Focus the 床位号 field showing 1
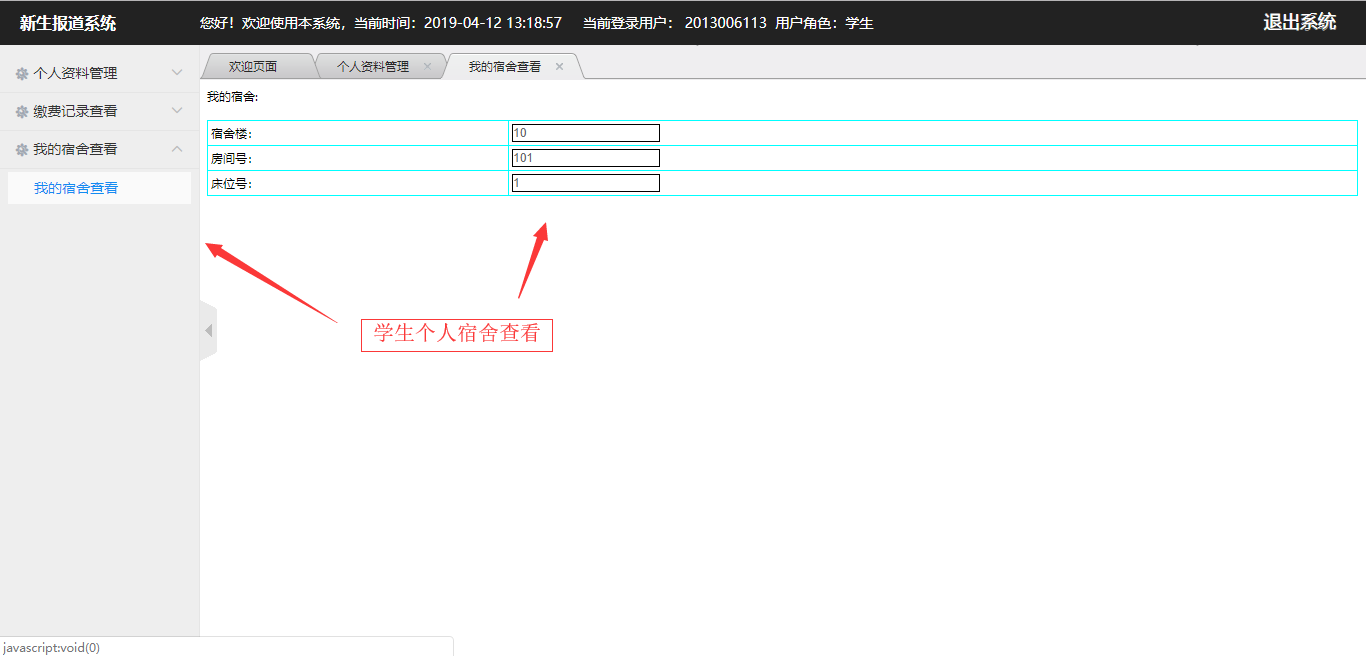This screenshot has height=656, width=1366. click(585, 183)
